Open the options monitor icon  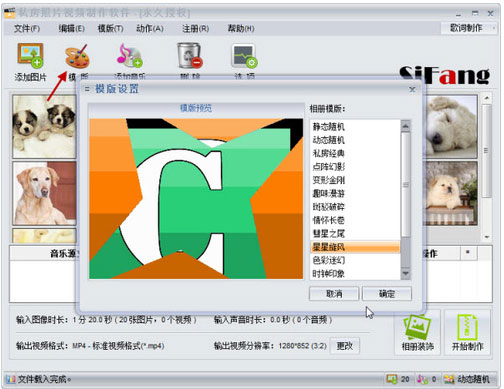[x=244, y=56]
